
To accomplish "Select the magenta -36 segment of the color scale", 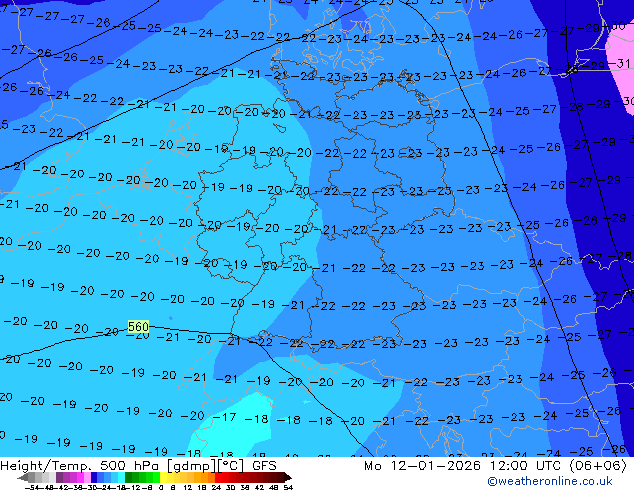I will (x=80, y=477).
